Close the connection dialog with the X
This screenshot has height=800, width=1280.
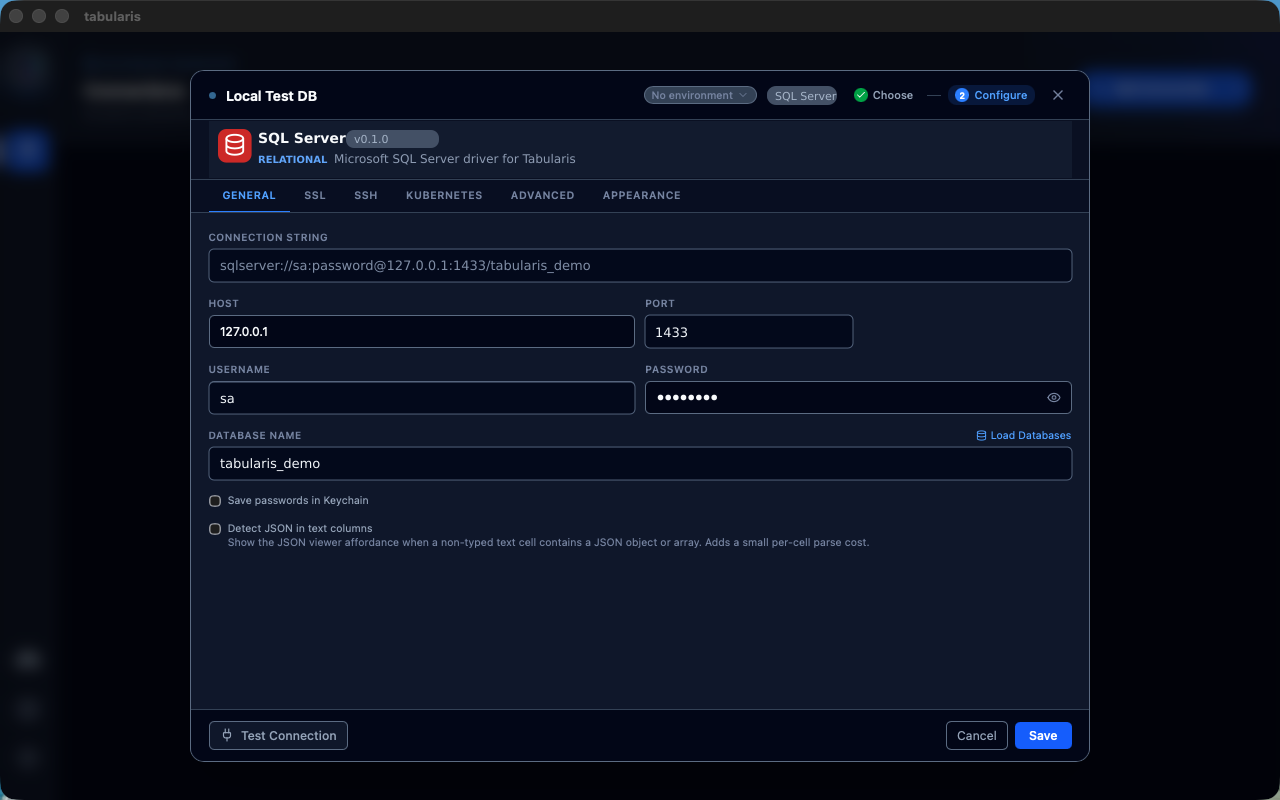[1058, 95]
